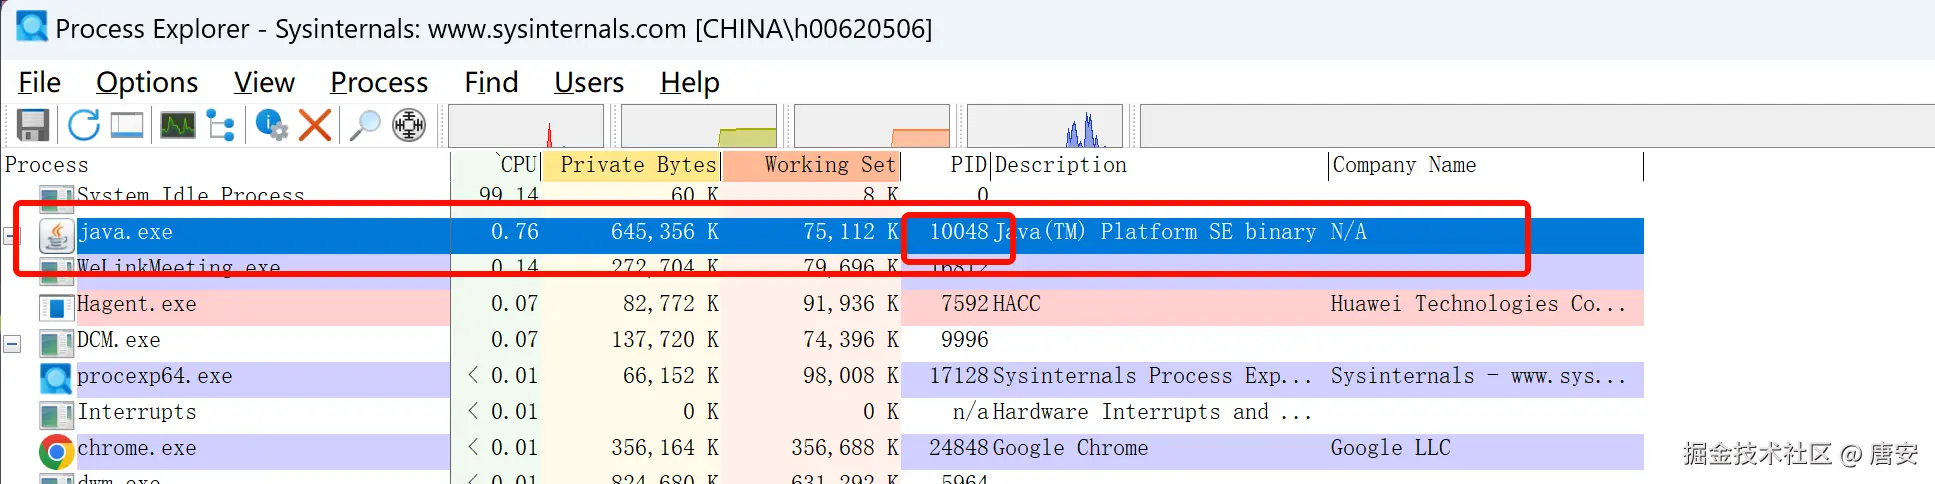1935x484 pixels.
Task: Click the Private Bytes value 137,720 K
Action: pos(665,341)
